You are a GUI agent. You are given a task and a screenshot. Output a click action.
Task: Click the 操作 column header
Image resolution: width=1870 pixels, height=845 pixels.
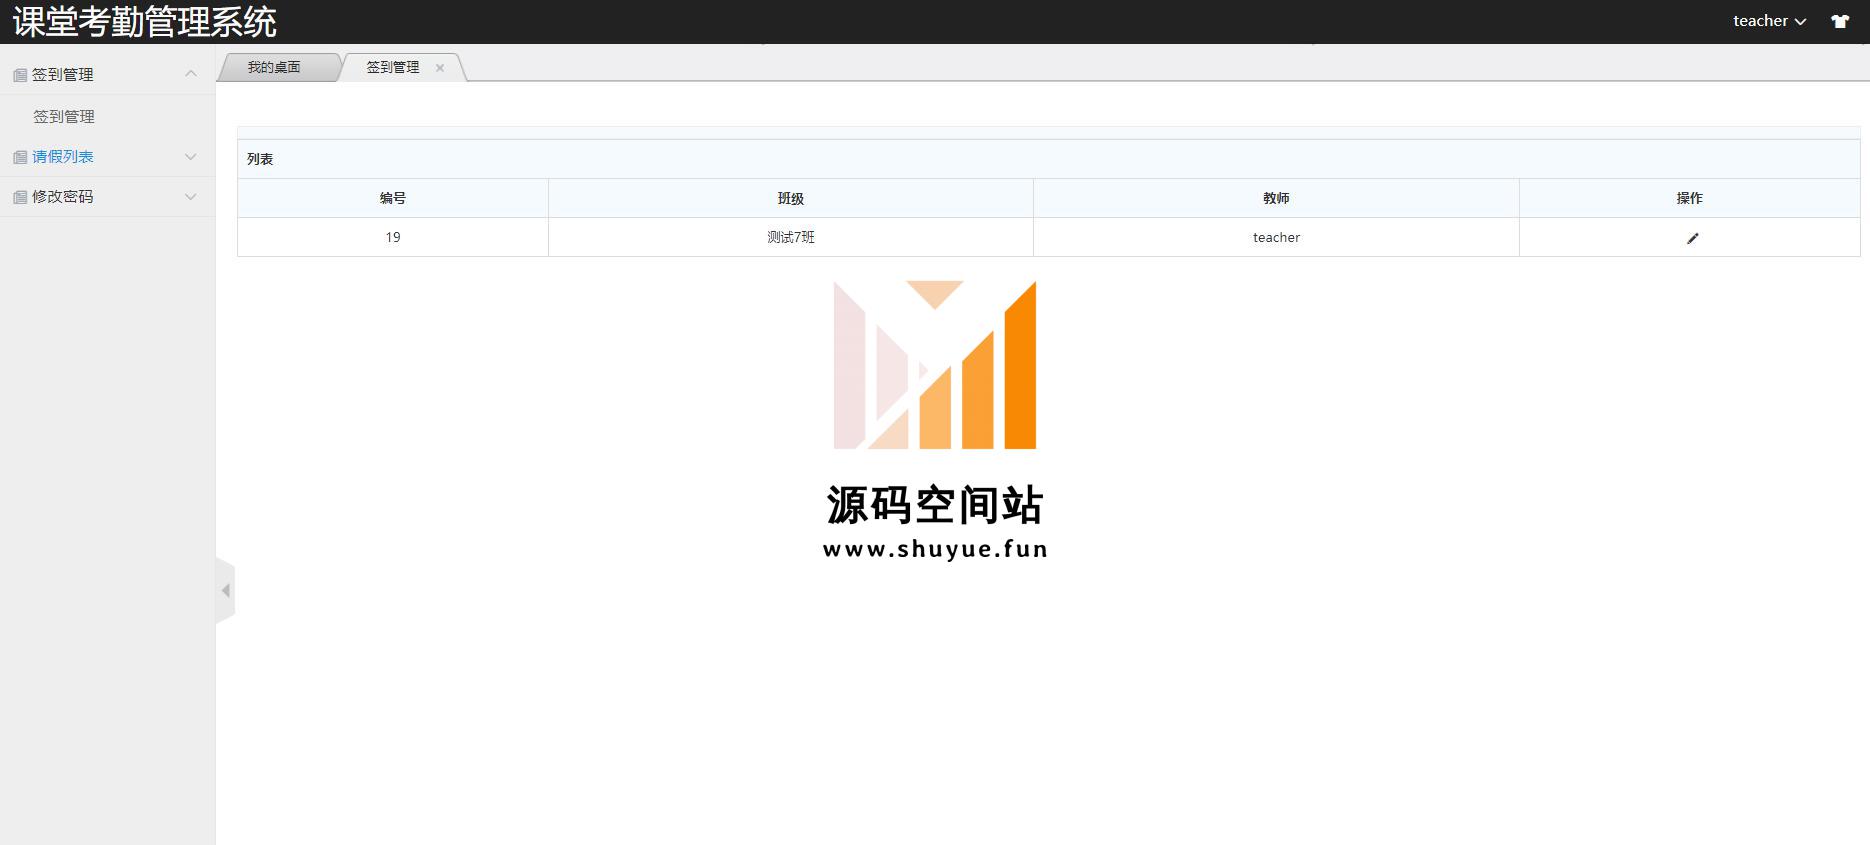coord(1690,198)
